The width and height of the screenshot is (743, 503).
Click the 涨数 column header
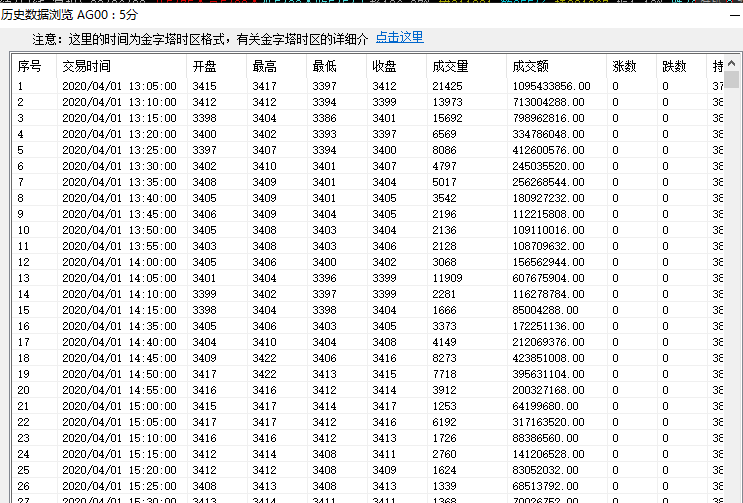coord(632,66)
